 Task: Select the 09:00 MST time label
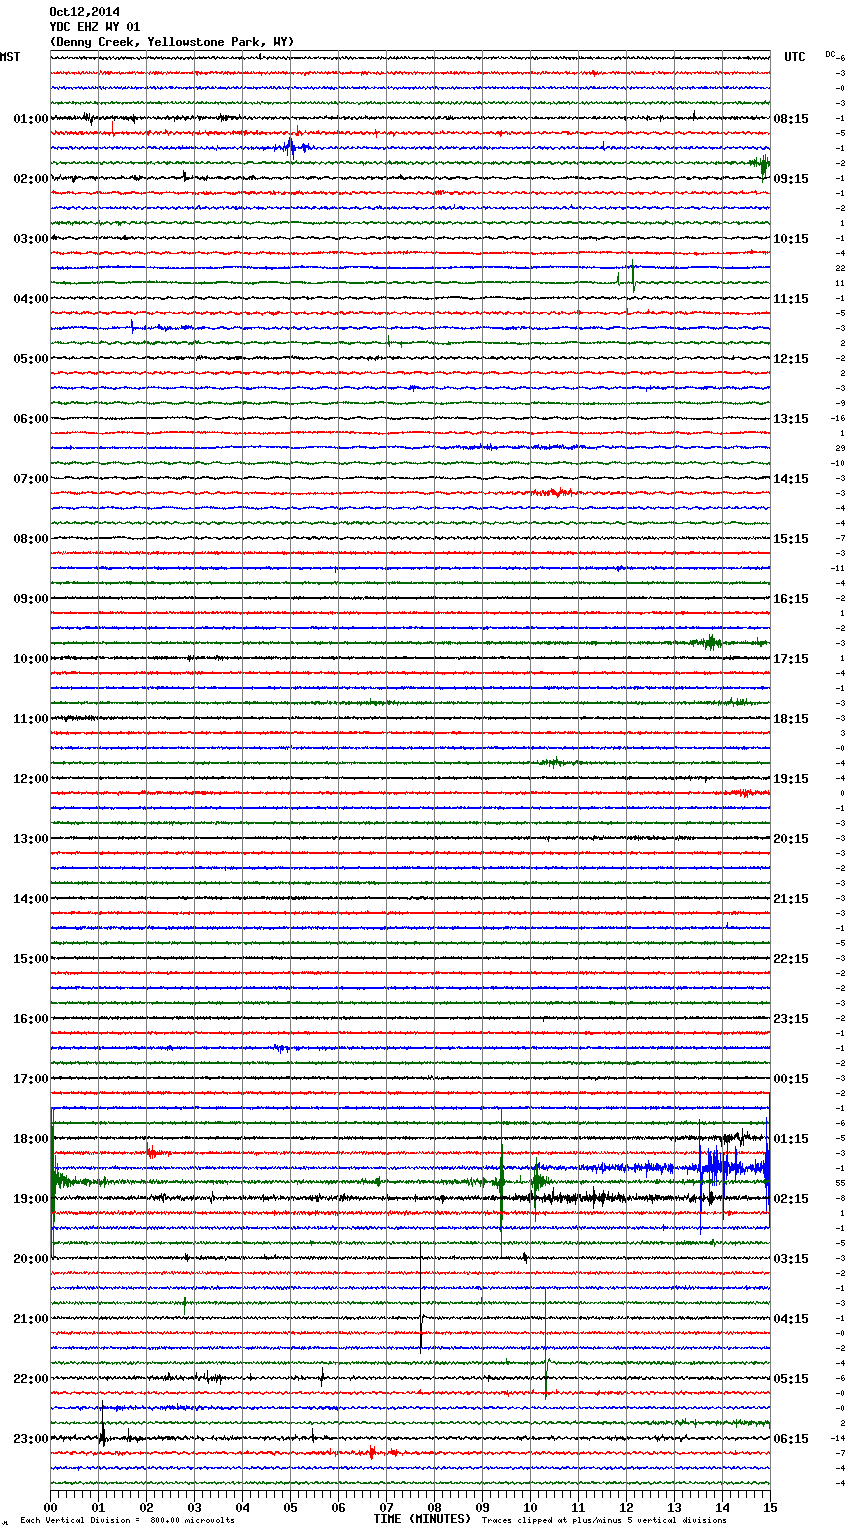point(31,599)
